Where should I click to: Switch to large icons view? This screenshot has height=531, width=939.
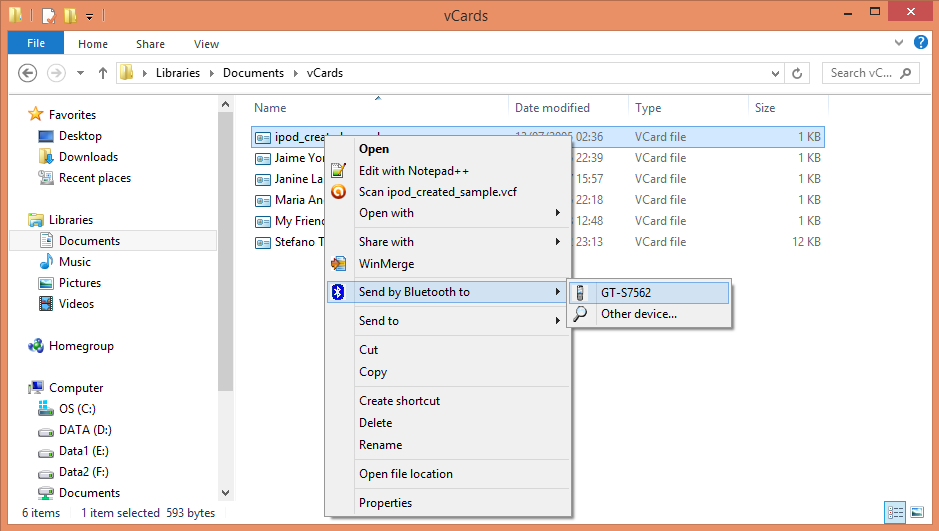pos(916,513)
